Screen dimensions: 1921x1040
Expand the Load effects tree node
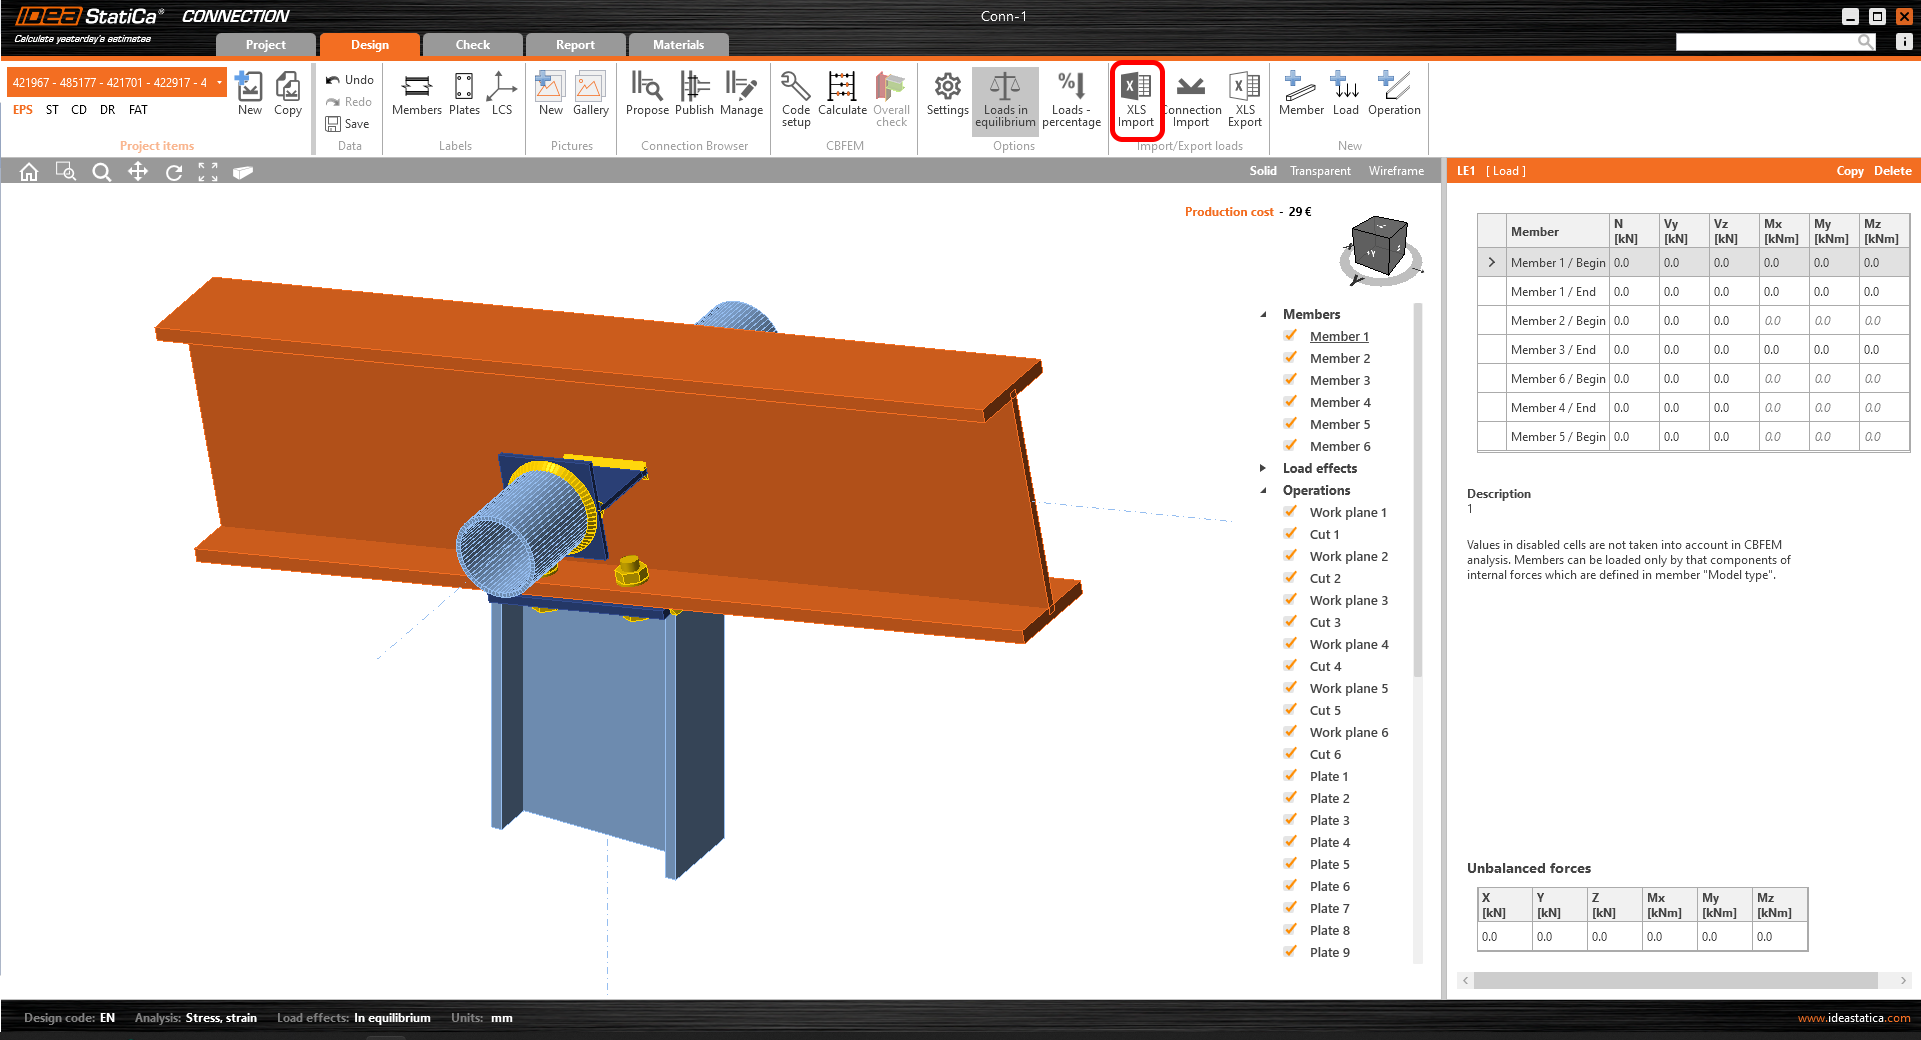point(1262,467)
